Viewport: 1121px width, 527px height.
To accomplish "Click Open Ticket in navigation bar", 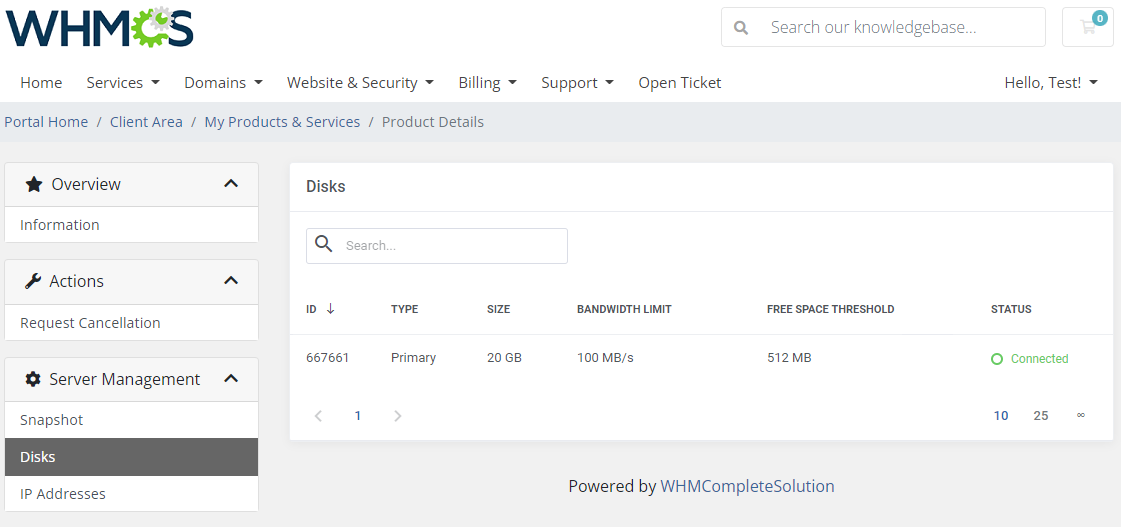I will 680,83.
